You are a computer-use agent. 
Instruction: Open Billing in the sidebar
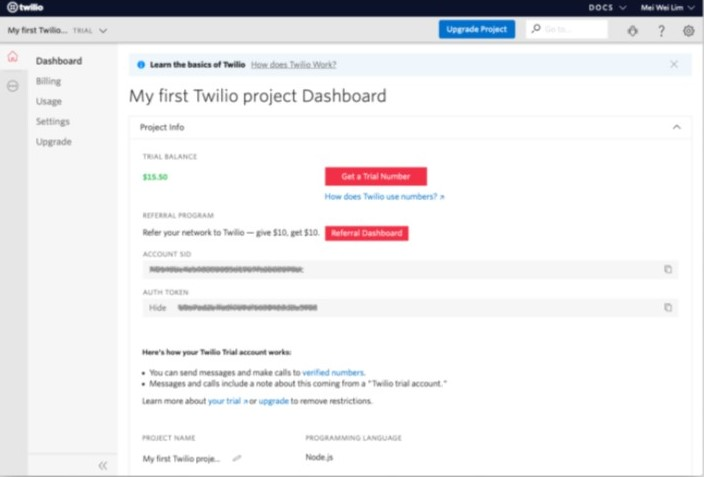48,81
